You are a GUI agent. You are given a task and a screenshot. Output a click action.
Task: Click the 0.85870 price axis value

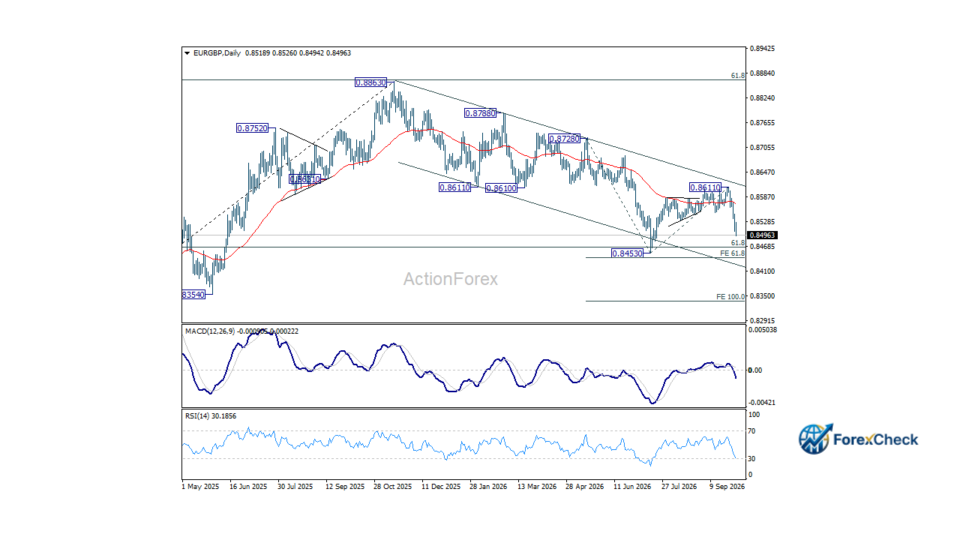click(762, 197)
